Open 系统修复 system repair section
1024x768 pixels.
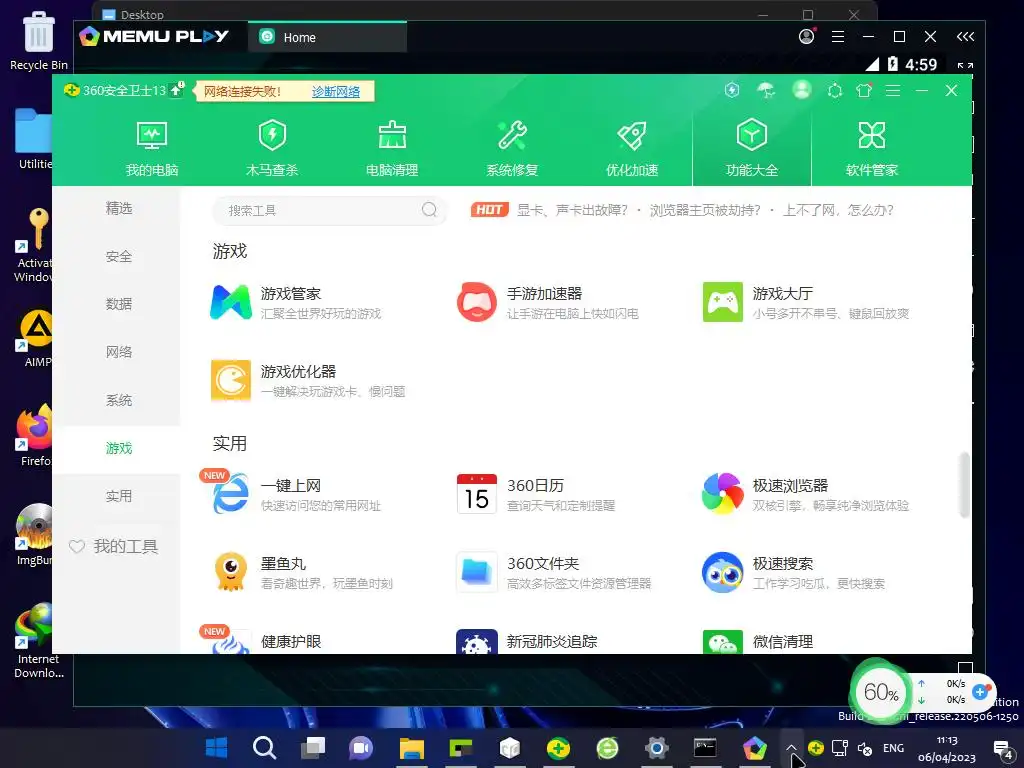pos(512,149)
